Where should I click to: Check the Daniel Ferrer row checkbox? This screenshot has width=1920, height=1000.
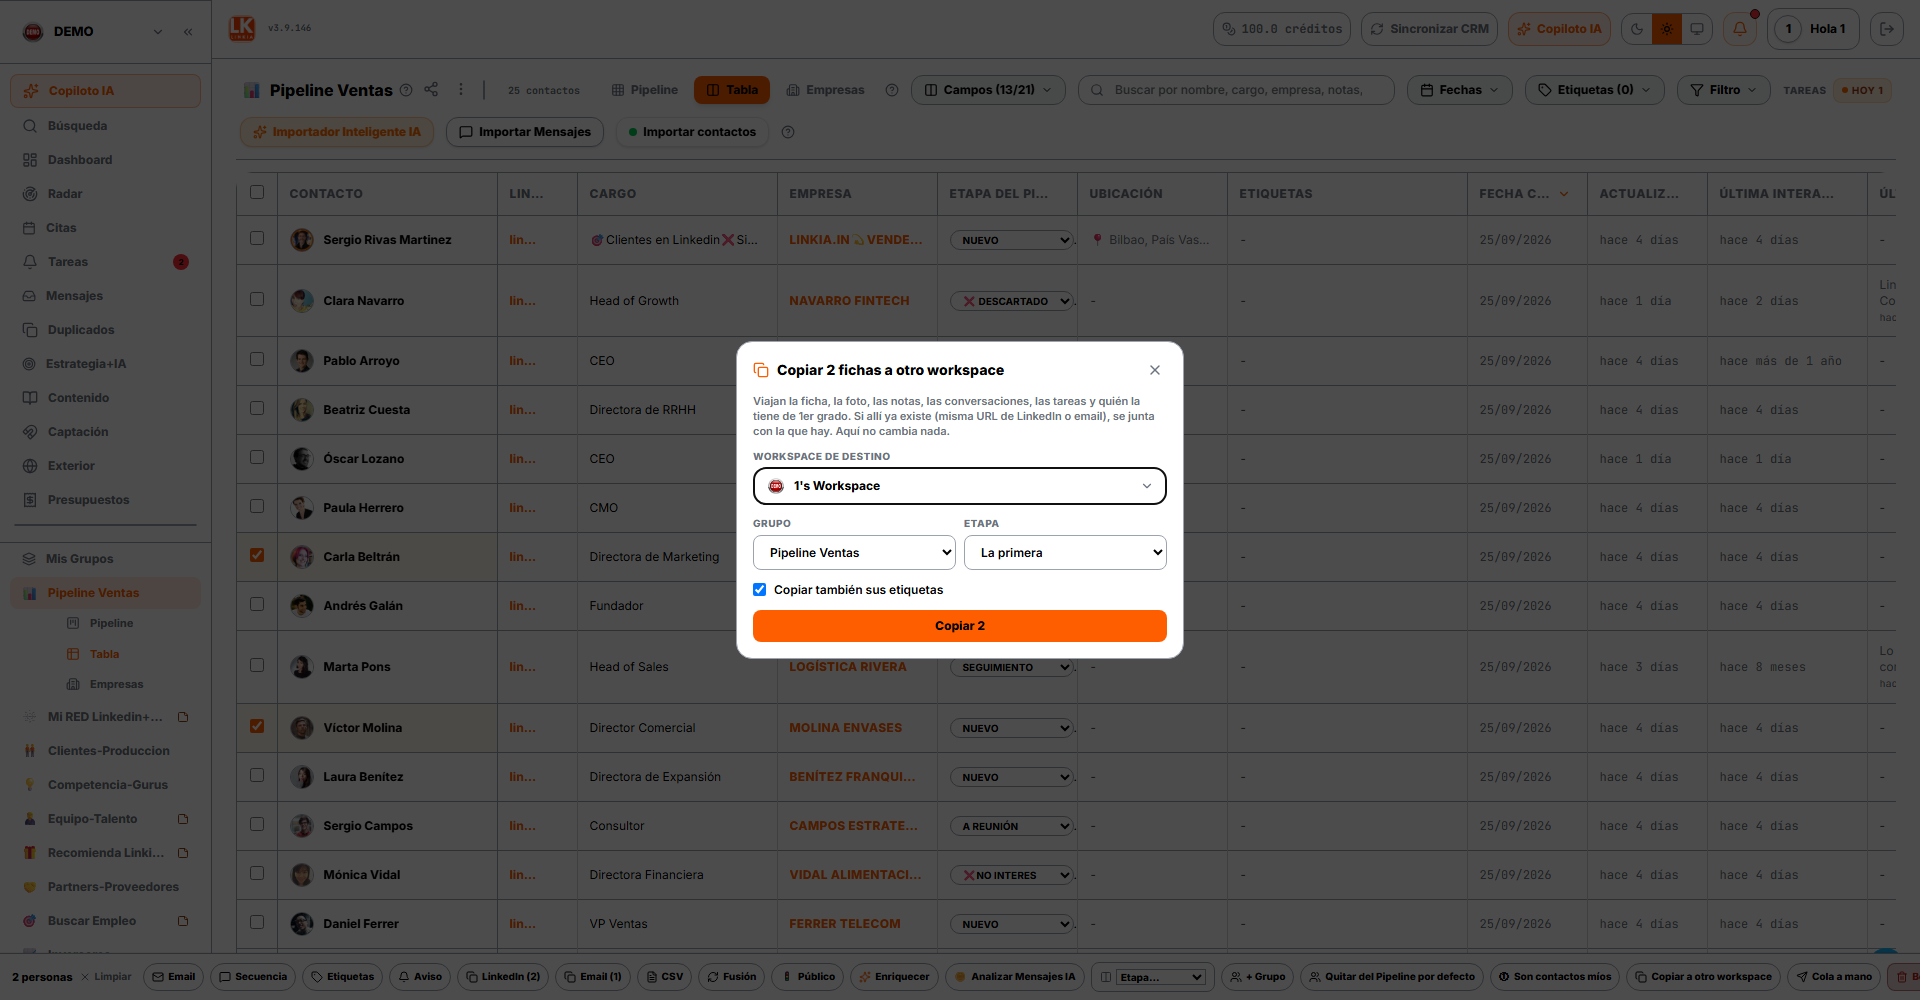point(257,922)
